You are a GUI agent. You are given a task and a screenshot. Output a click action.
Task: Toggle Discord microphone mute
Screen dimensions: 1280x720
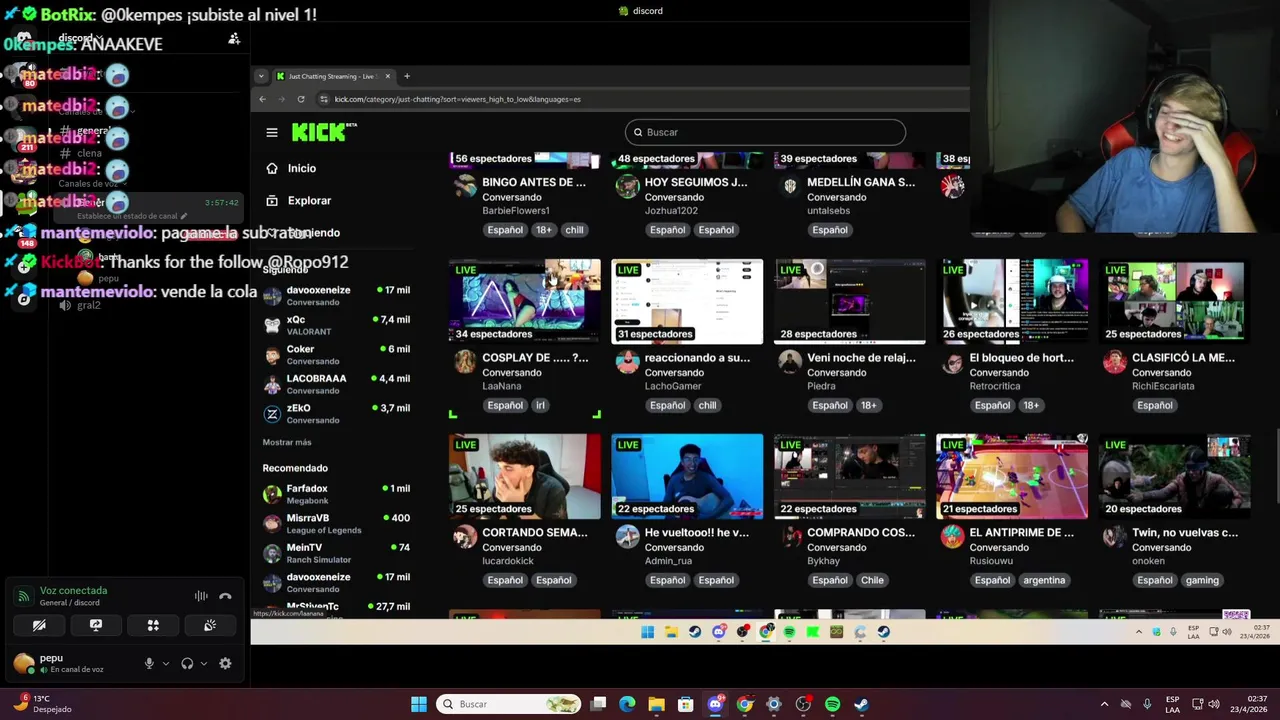tap(149, 663)
